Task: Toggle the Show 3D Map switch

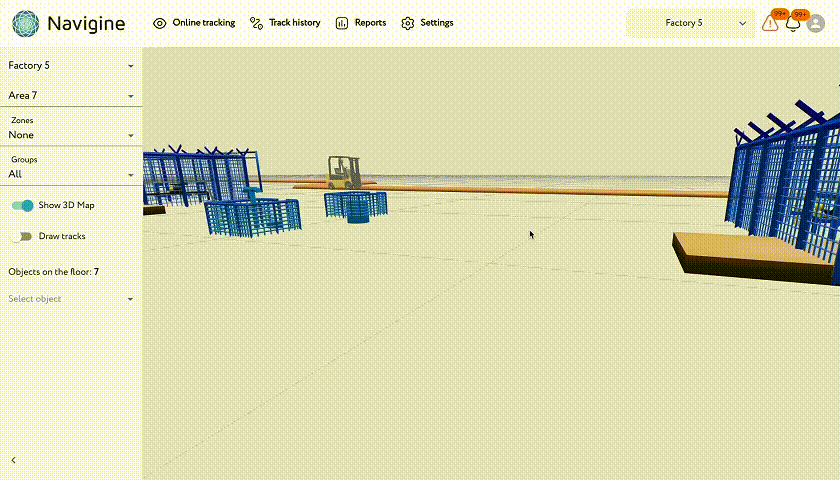Action: (23, 205)
